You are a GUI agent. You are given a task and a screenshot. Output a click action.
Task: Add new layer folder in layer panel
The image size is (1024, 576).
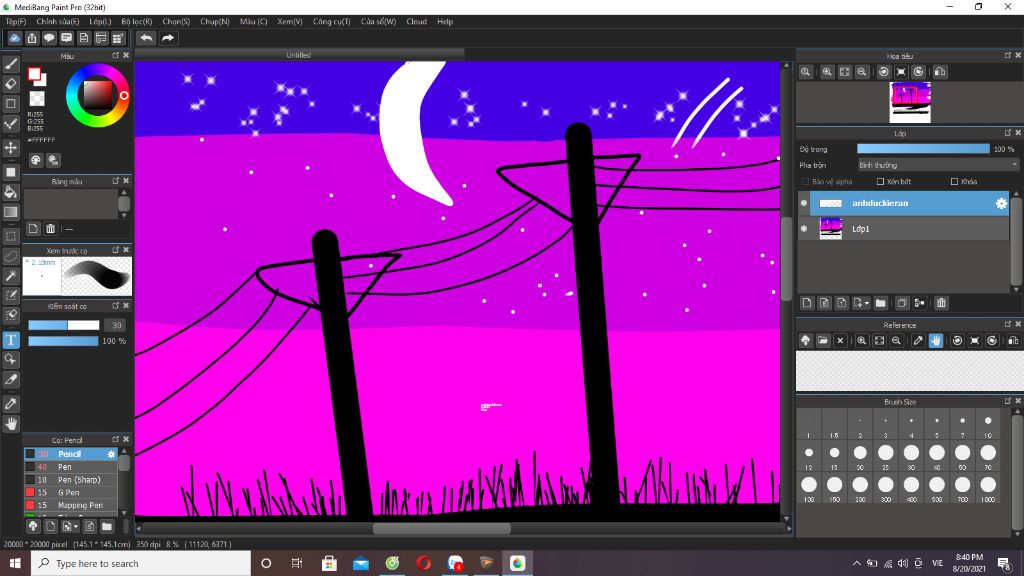(x=880, y=303)
